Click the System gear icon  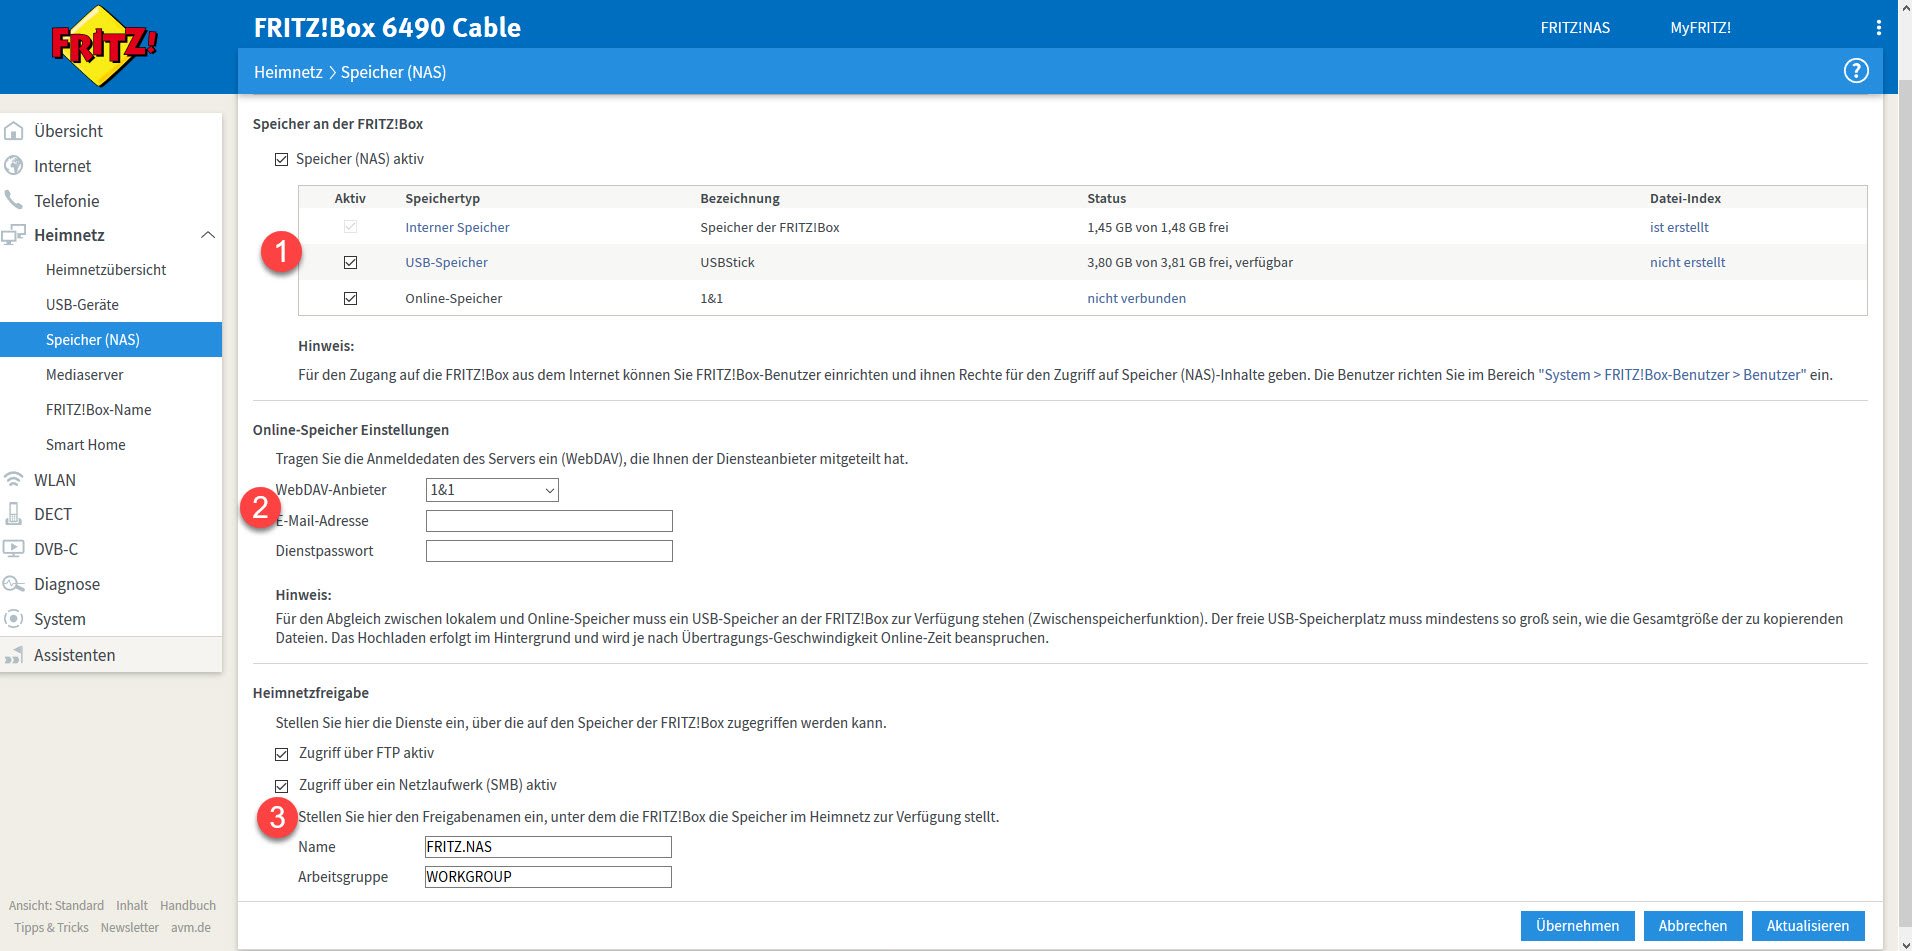[14, 619]
